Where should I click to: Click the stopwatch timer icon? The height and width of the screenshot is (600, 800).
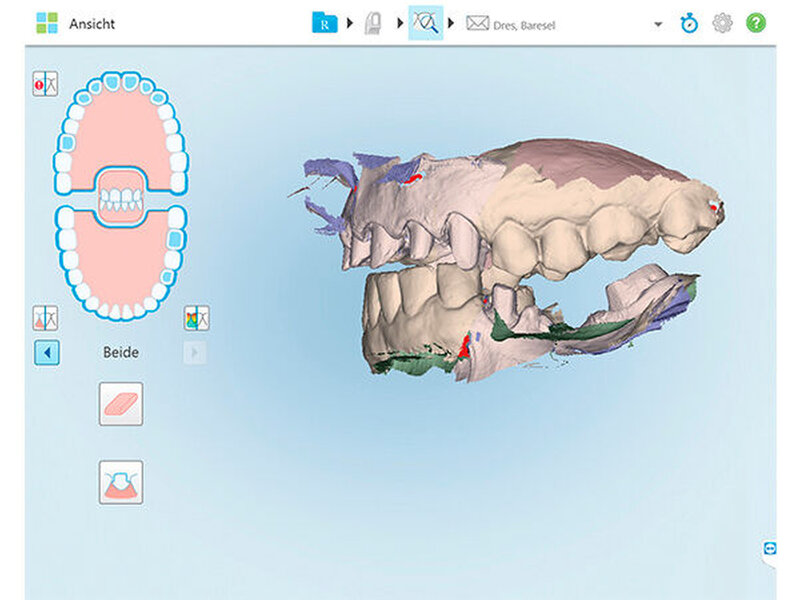(689, 23)
